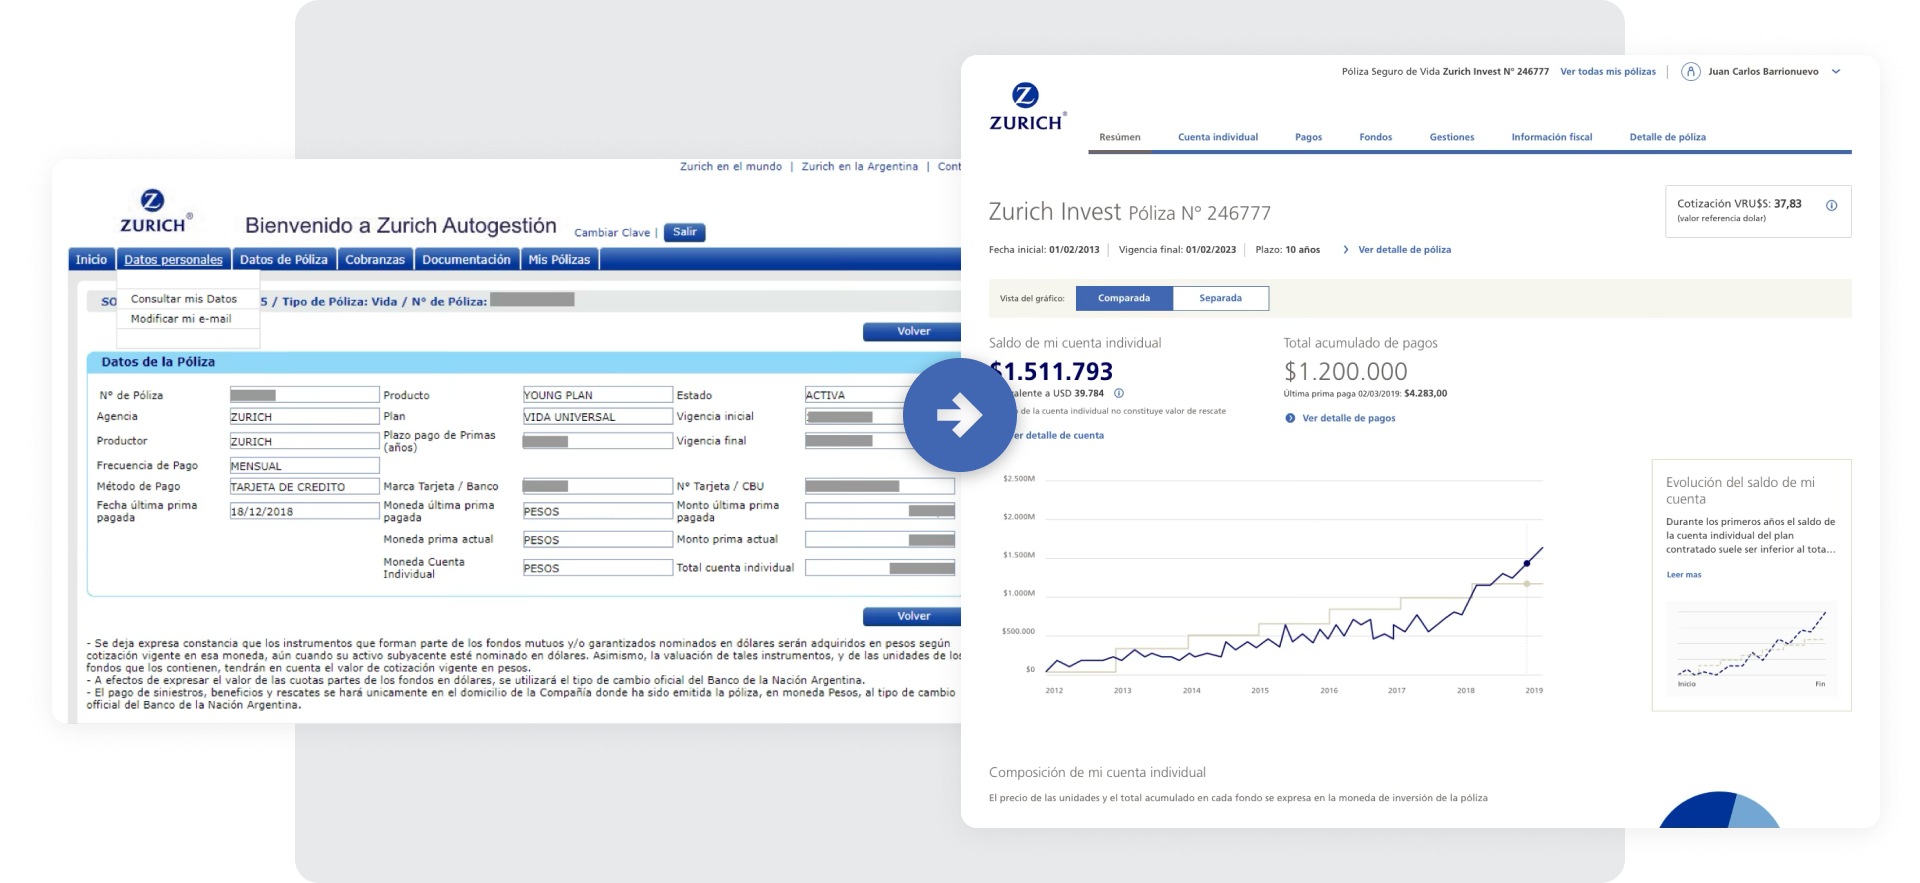
Task: Click the Producto field showing YOUNG PLAN
Action: click(597, 395)
